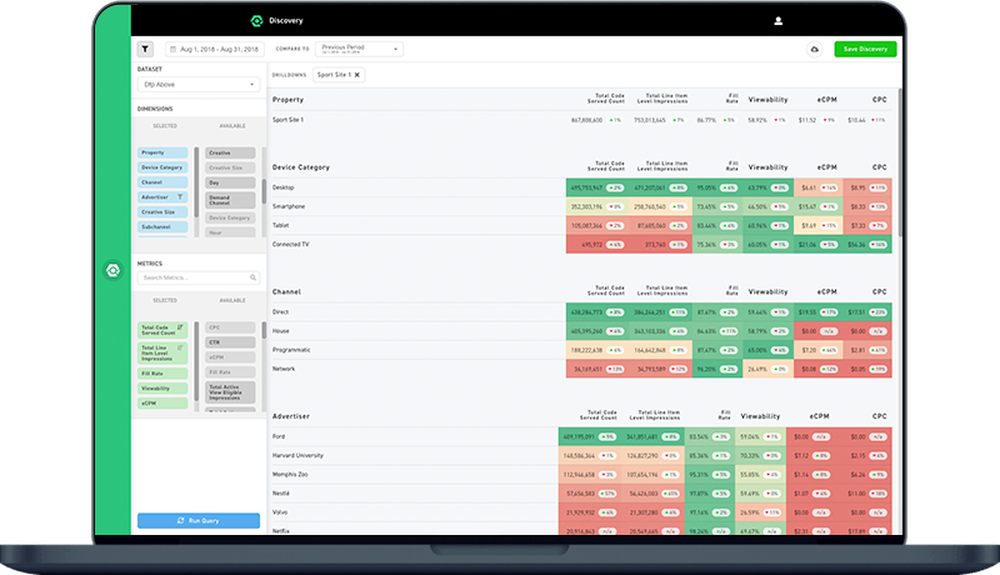The image size is (1000, 575).
Task: Open the Aug 1 - Aug 31, 2018 date range picker
Action: point(215,49)
